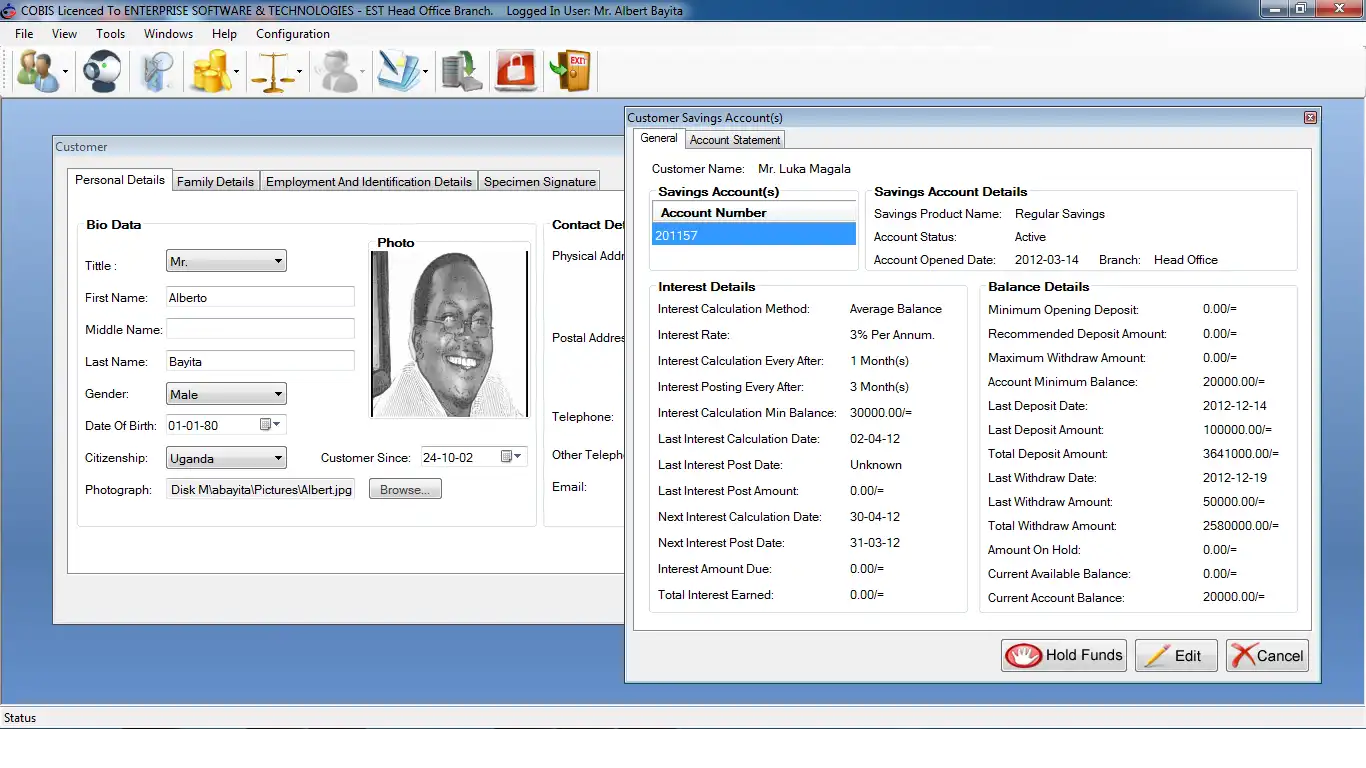Click the 100000.00/= last deposit amount
1366x768 pixels.
(1238, 429)
